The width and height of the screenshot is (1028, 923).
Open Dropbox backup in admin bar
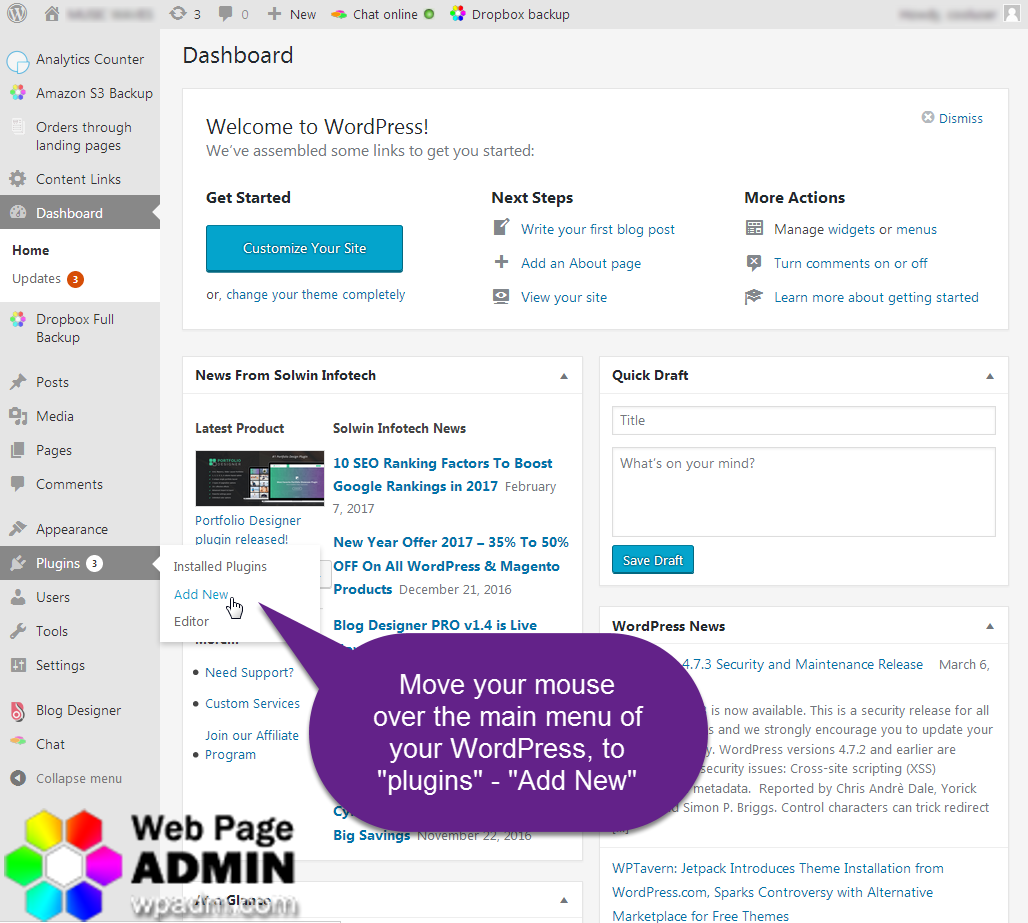509,14
